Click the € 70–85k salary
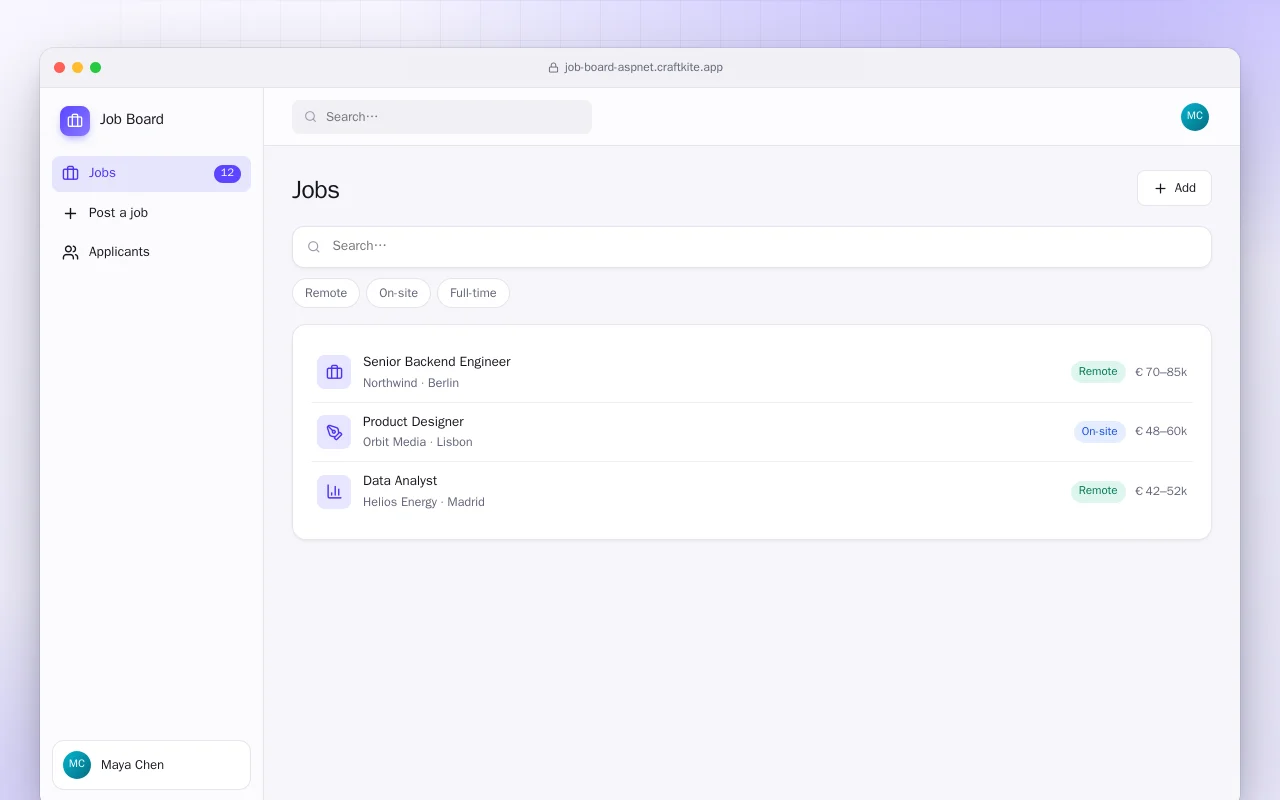This screenshot has width=1280, height=800. point(1161,372)
